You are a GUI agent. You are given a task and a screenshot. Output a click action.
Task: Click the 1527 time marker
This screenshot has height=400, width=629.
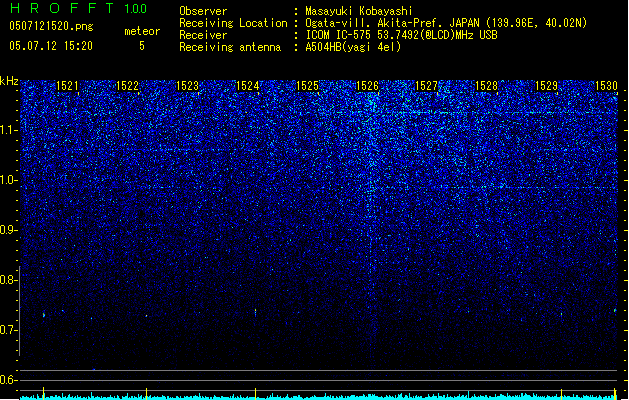tap(426, 86)
